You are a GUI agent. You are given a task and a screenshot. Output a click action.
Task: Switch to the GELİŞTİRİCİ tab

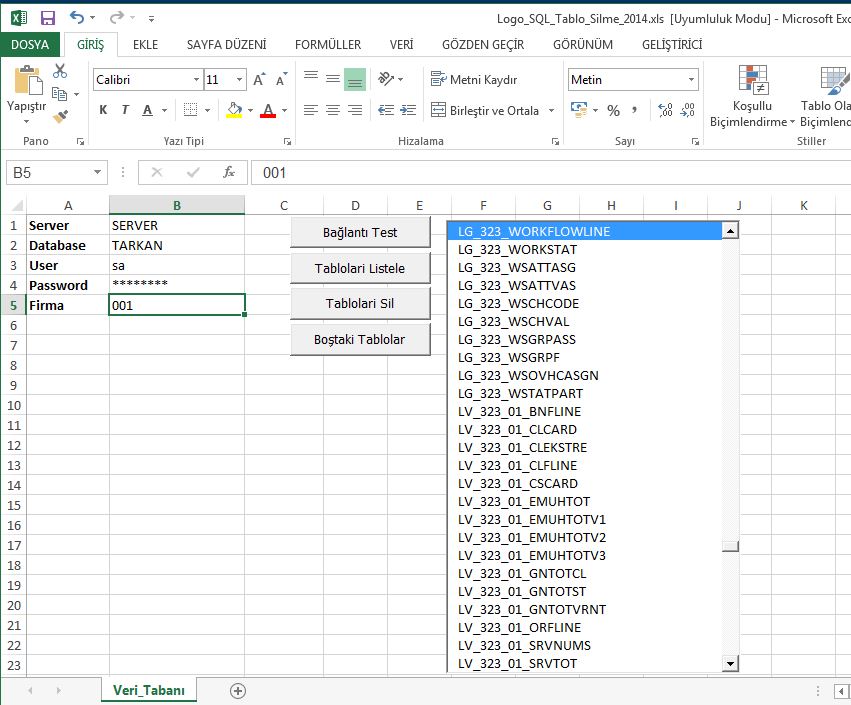pos(672,45)
